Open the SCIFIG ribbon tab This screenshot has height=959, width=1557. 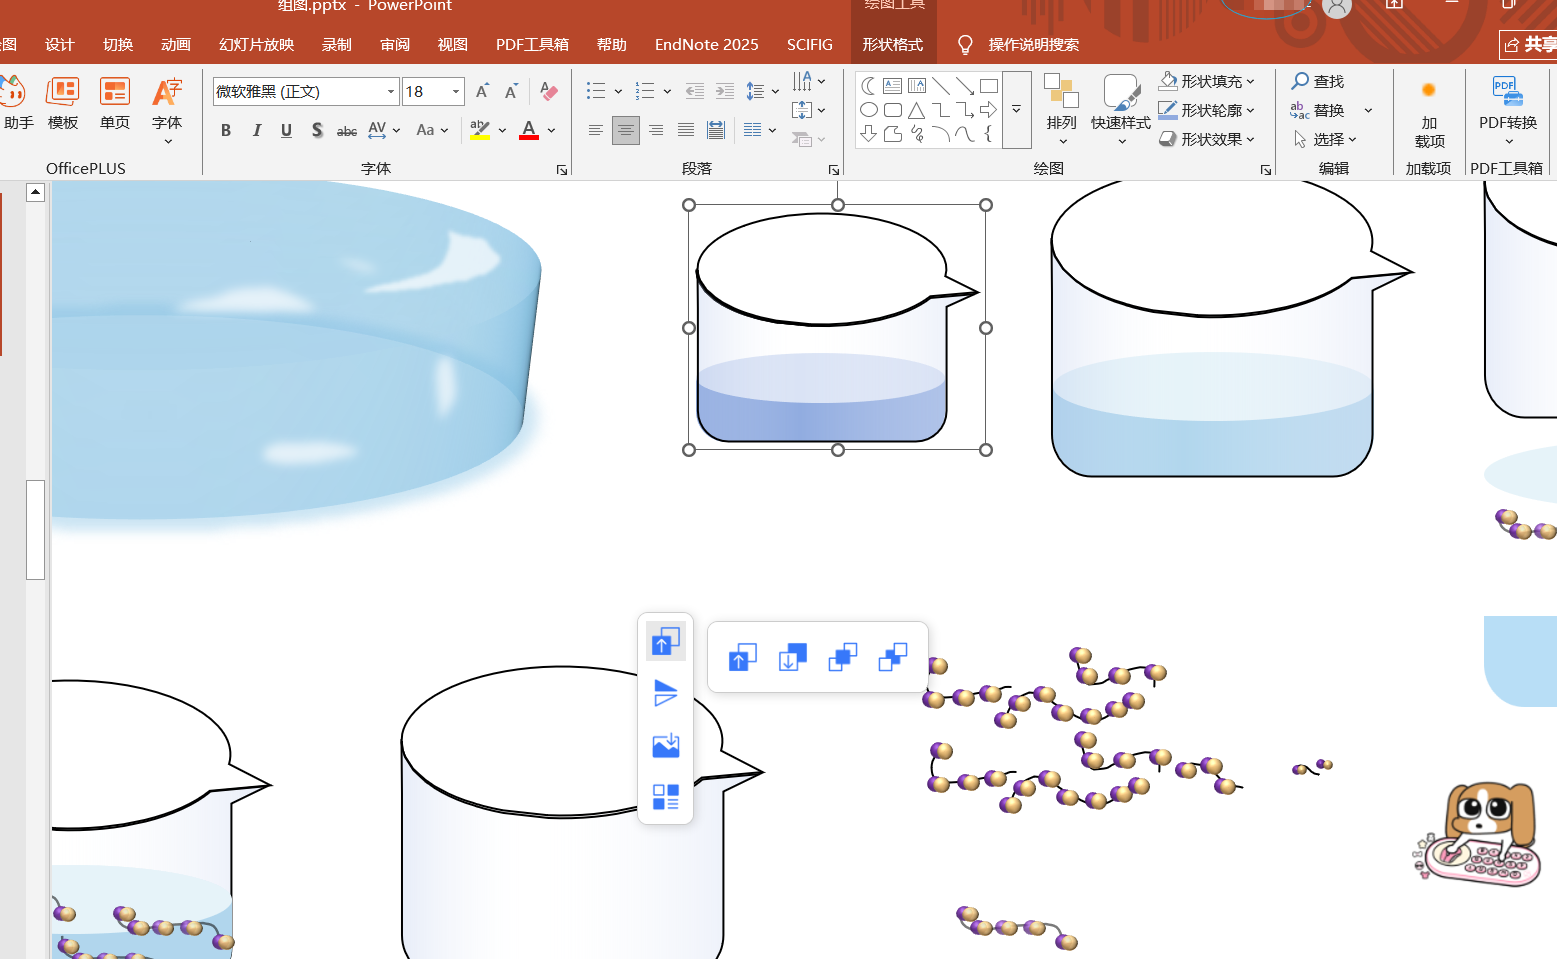point(810,44)
